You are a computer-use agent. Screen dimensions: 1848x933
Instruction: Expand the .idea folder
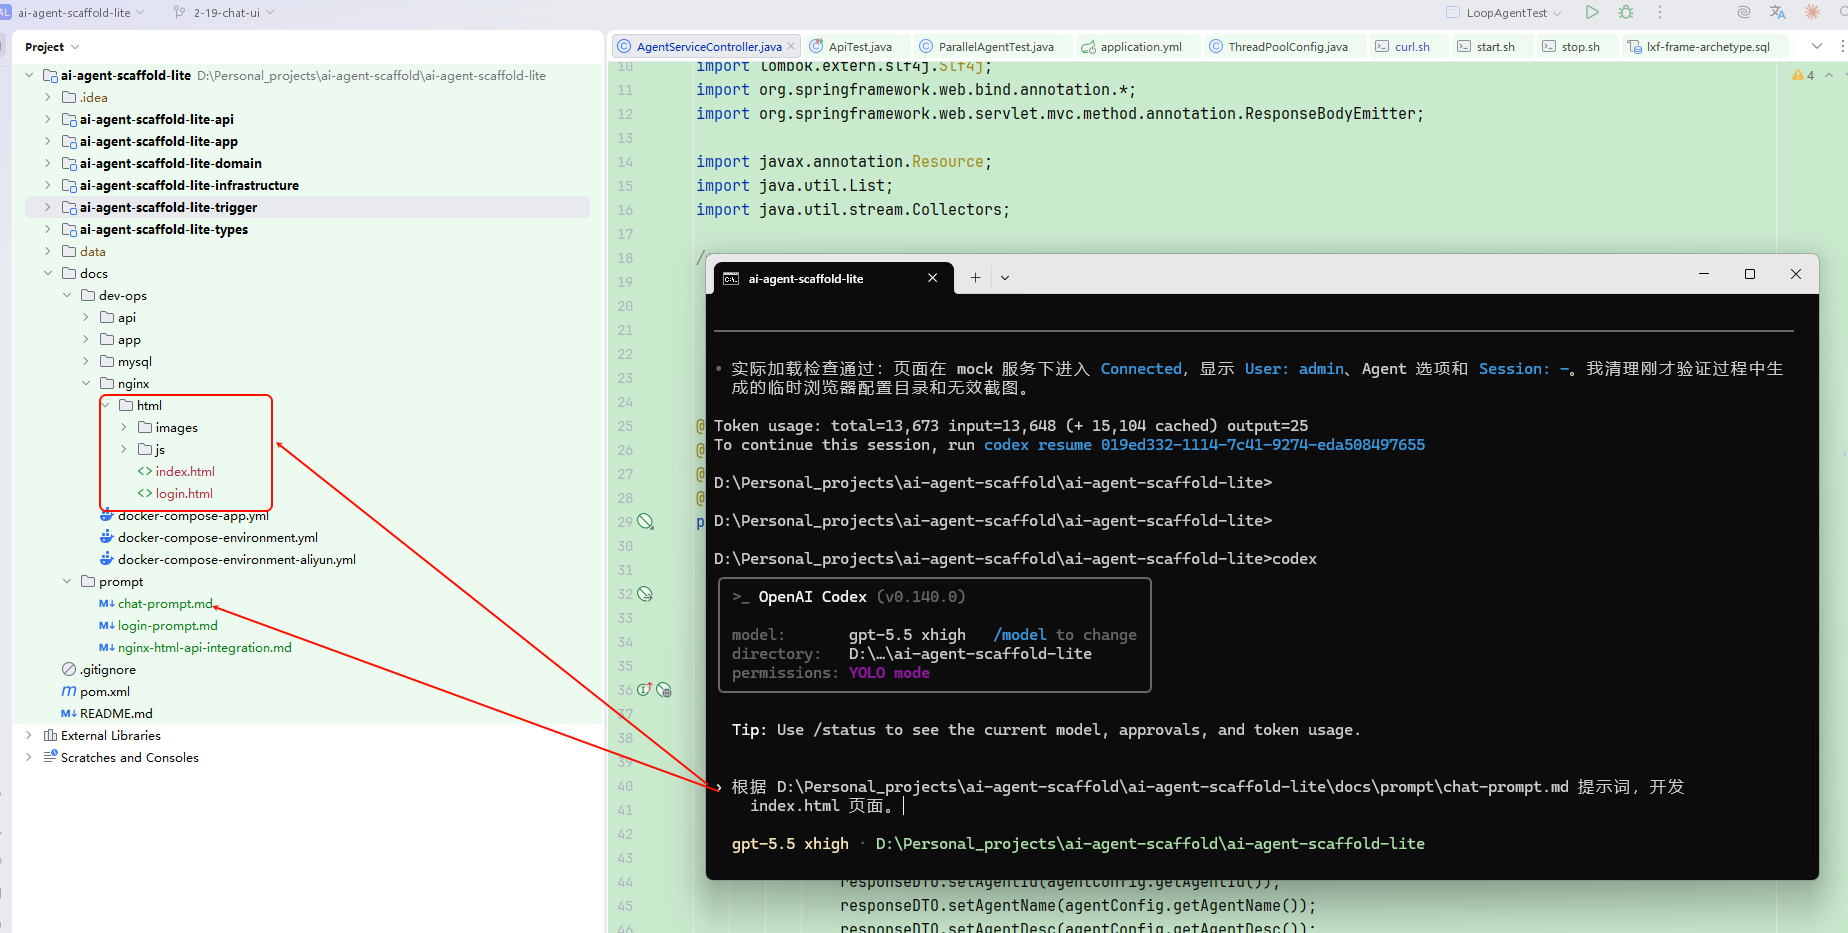(47, 97)
